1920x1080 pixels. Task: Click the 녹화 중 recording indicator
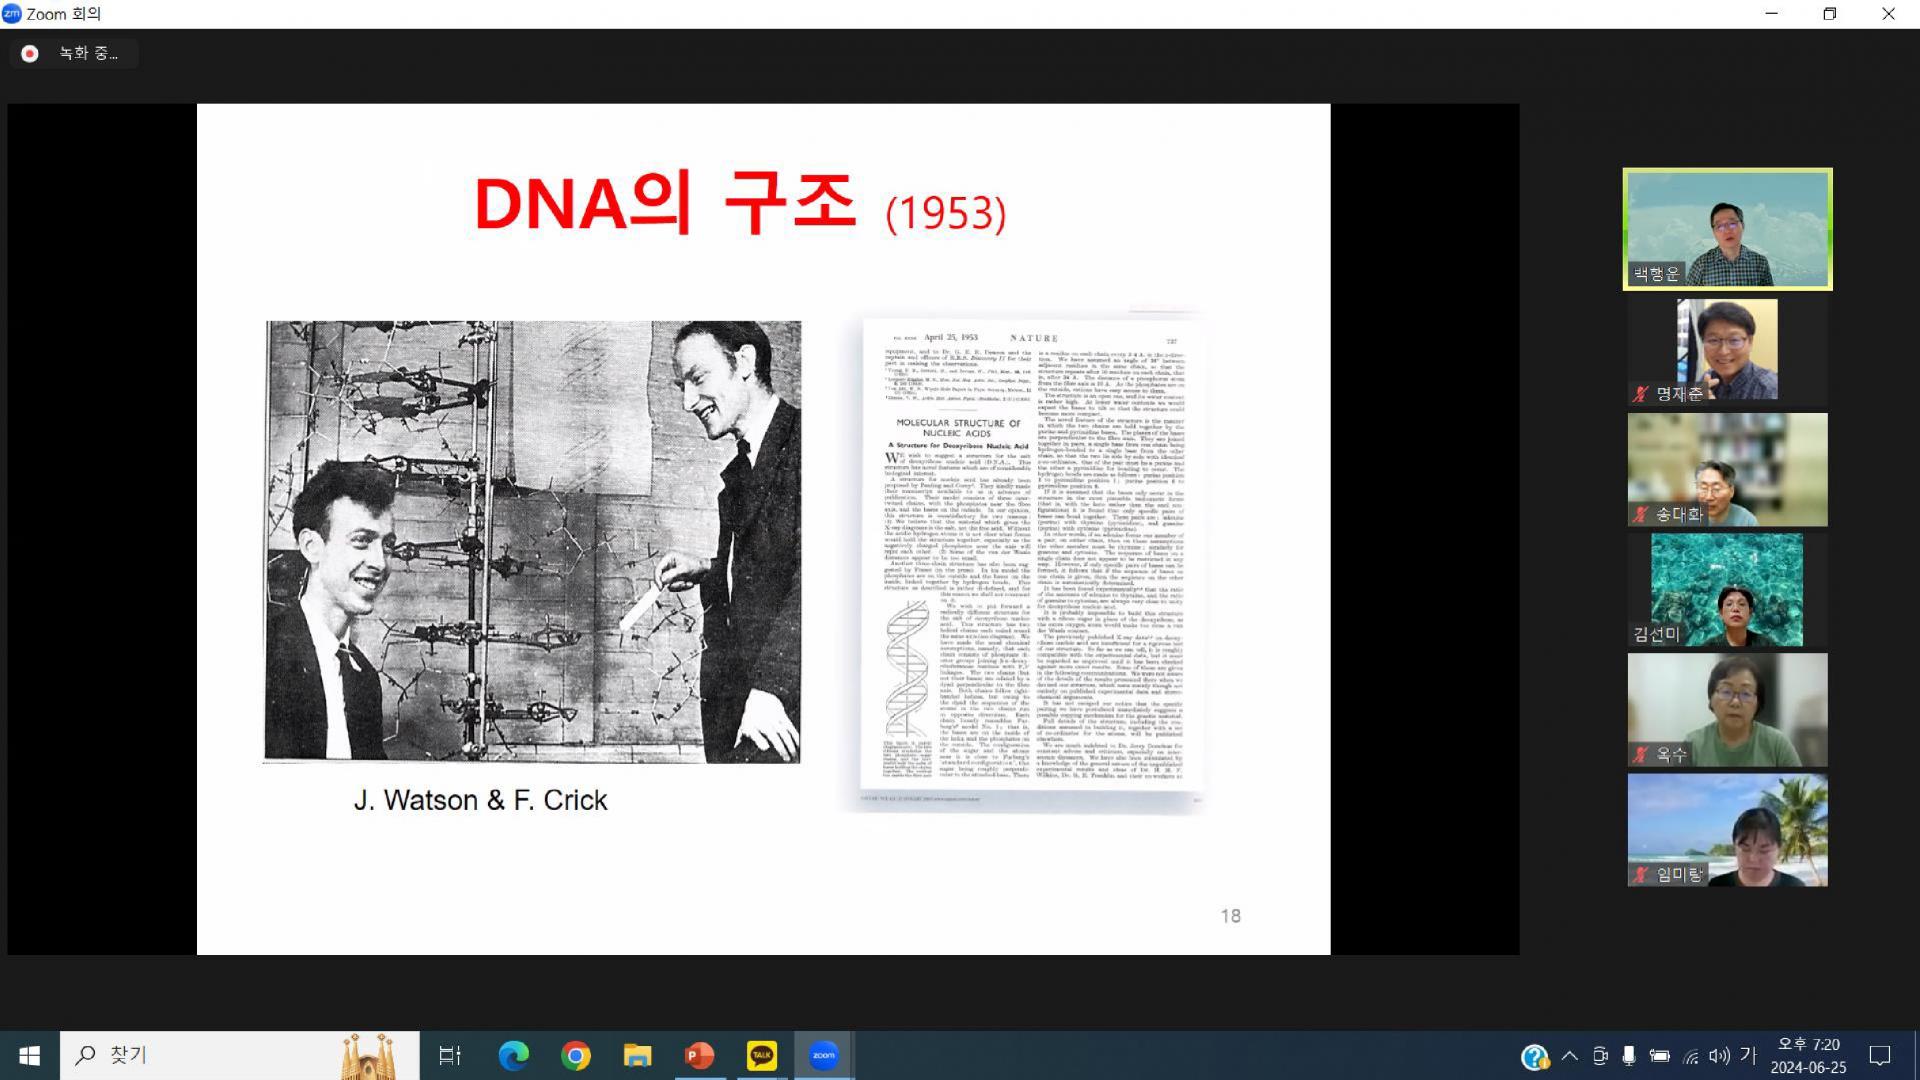click(73, 53)
